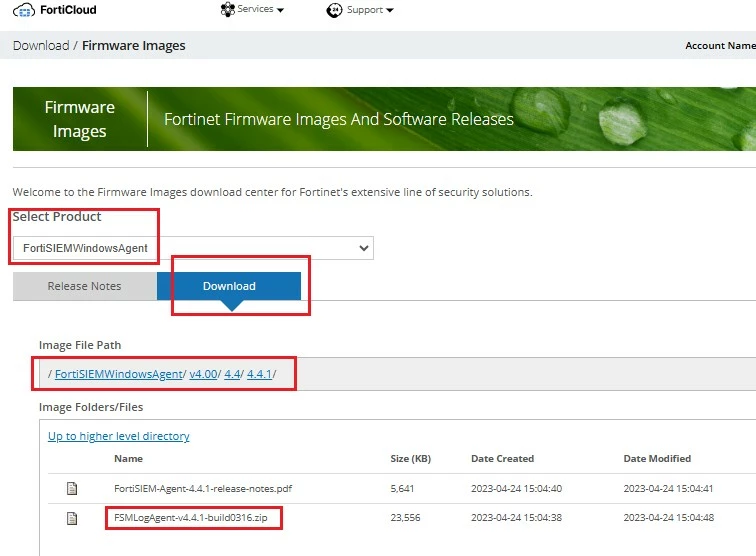The image size is (756, 556).
Task: Click Firmware Images breadcrumb text
Action: [134, 45]
